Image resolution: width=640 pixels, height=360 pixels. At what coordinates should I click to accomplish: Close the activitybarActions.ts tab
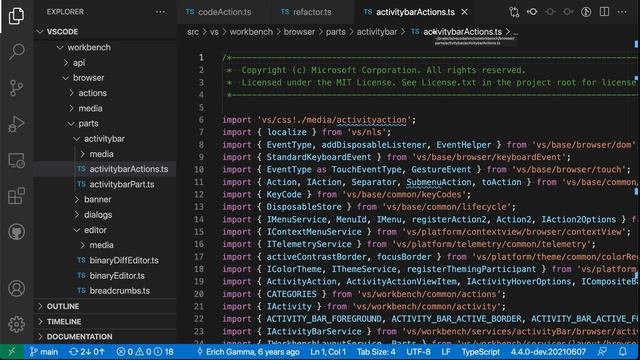(x=464, y=12)
